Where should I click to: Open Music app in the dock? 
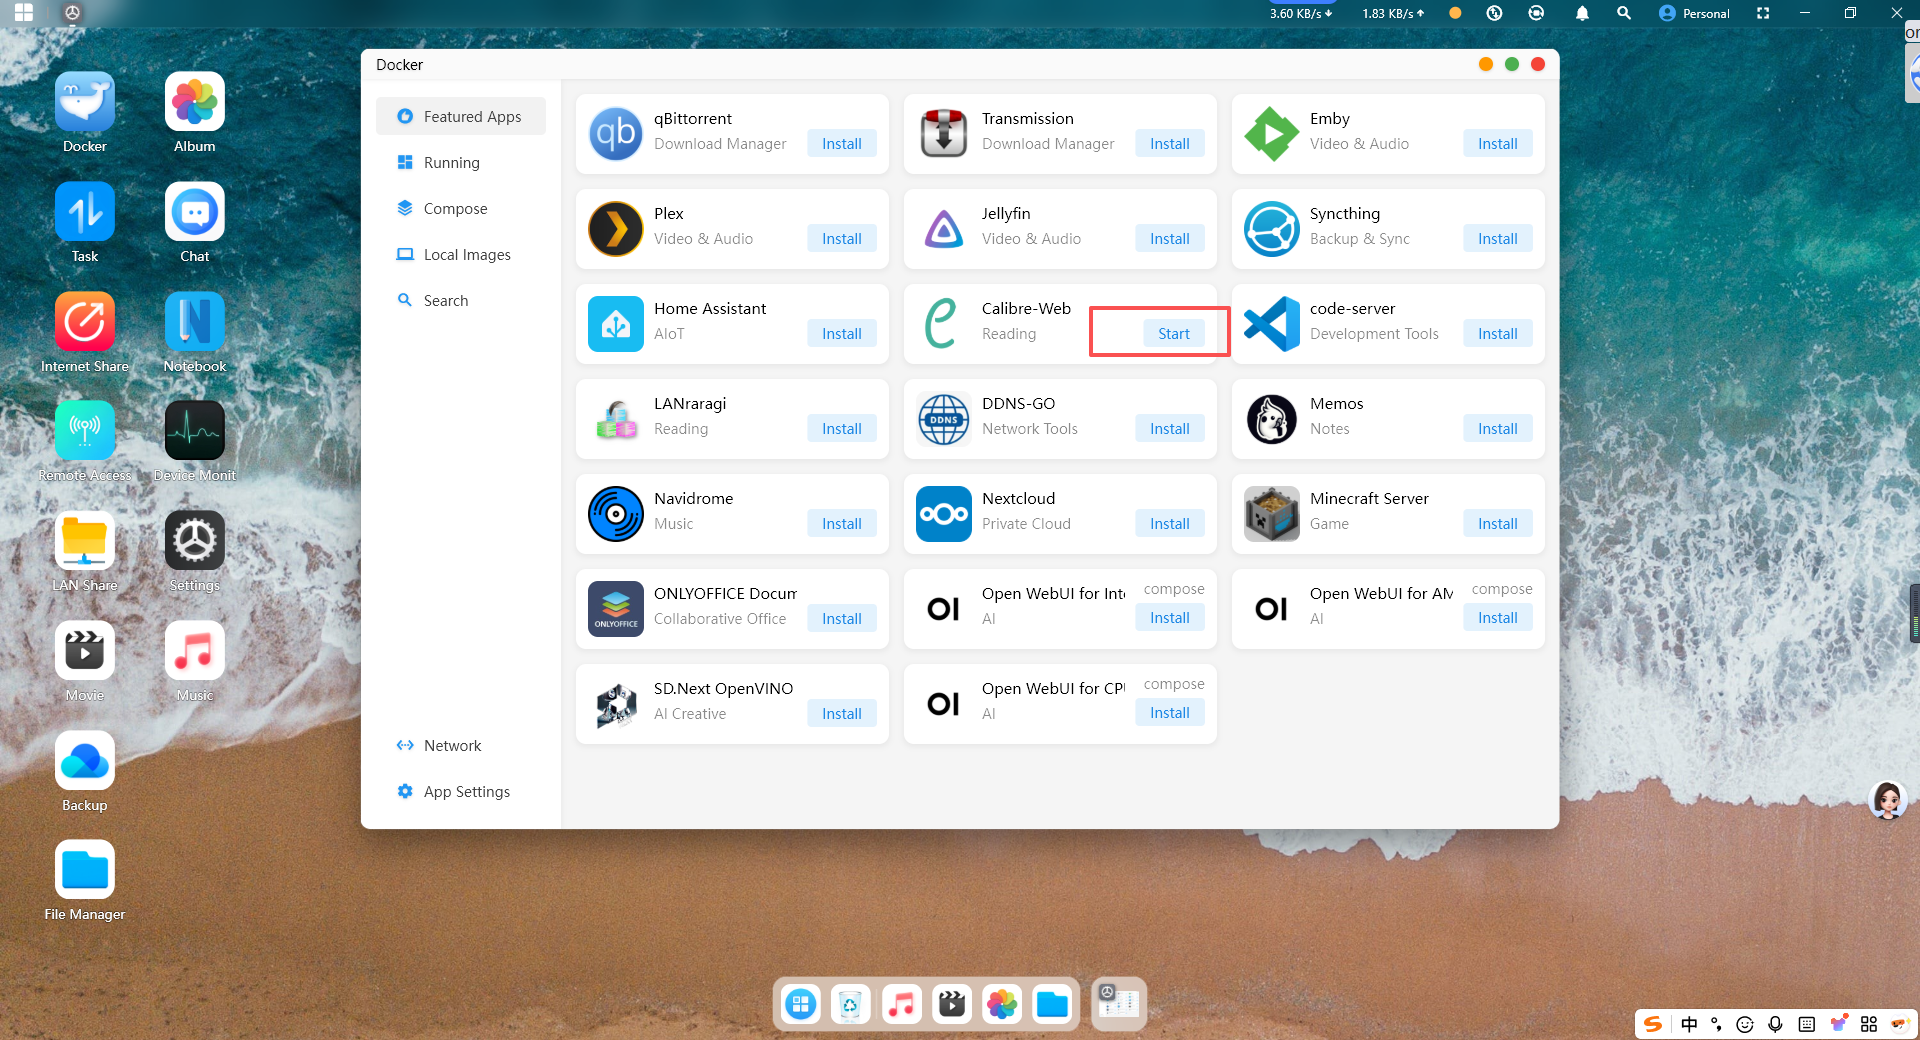(901, 1004)
